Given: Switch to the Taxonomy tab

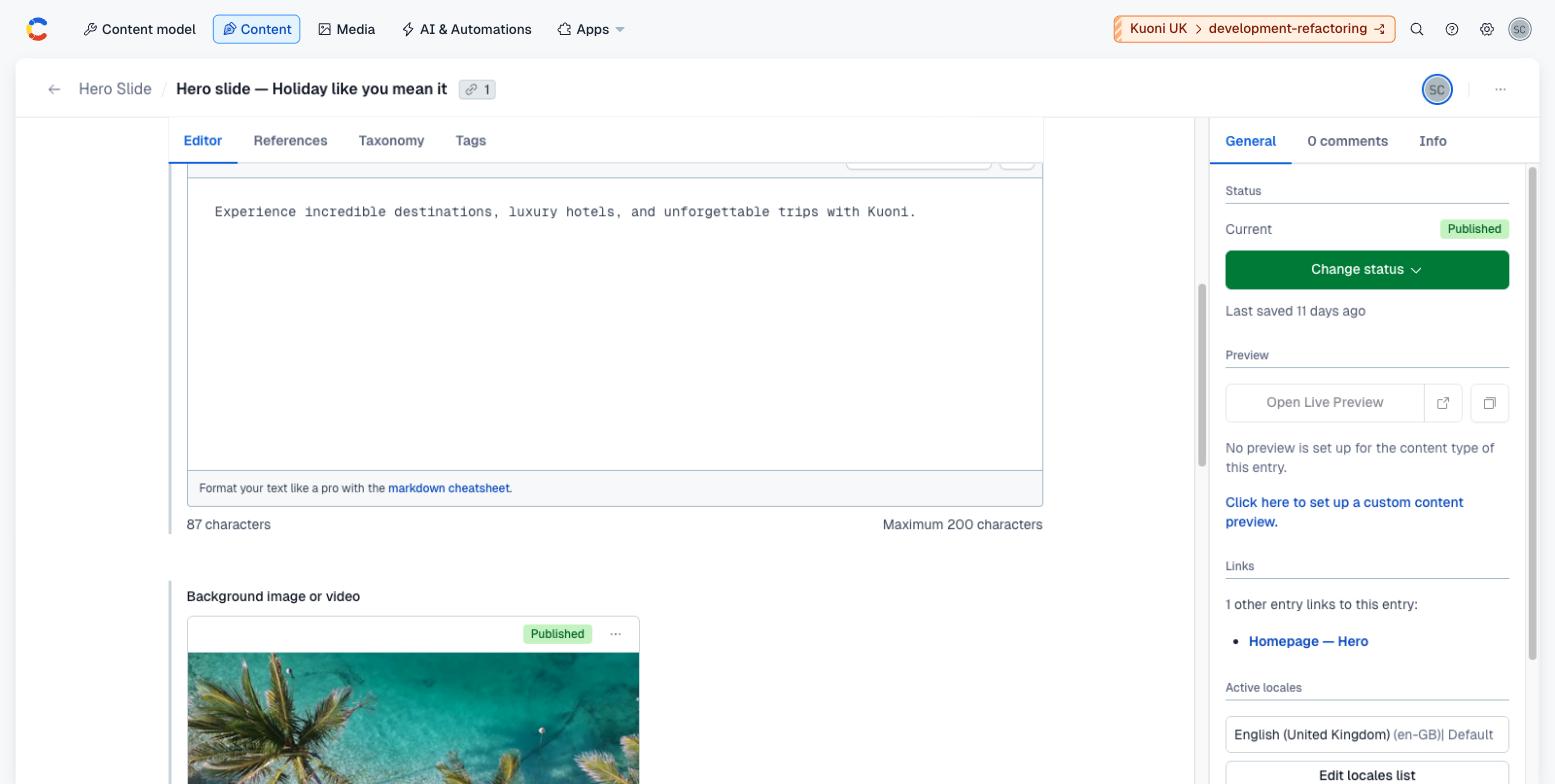Looking at the screenshot, I should click(x=391, y=141).
